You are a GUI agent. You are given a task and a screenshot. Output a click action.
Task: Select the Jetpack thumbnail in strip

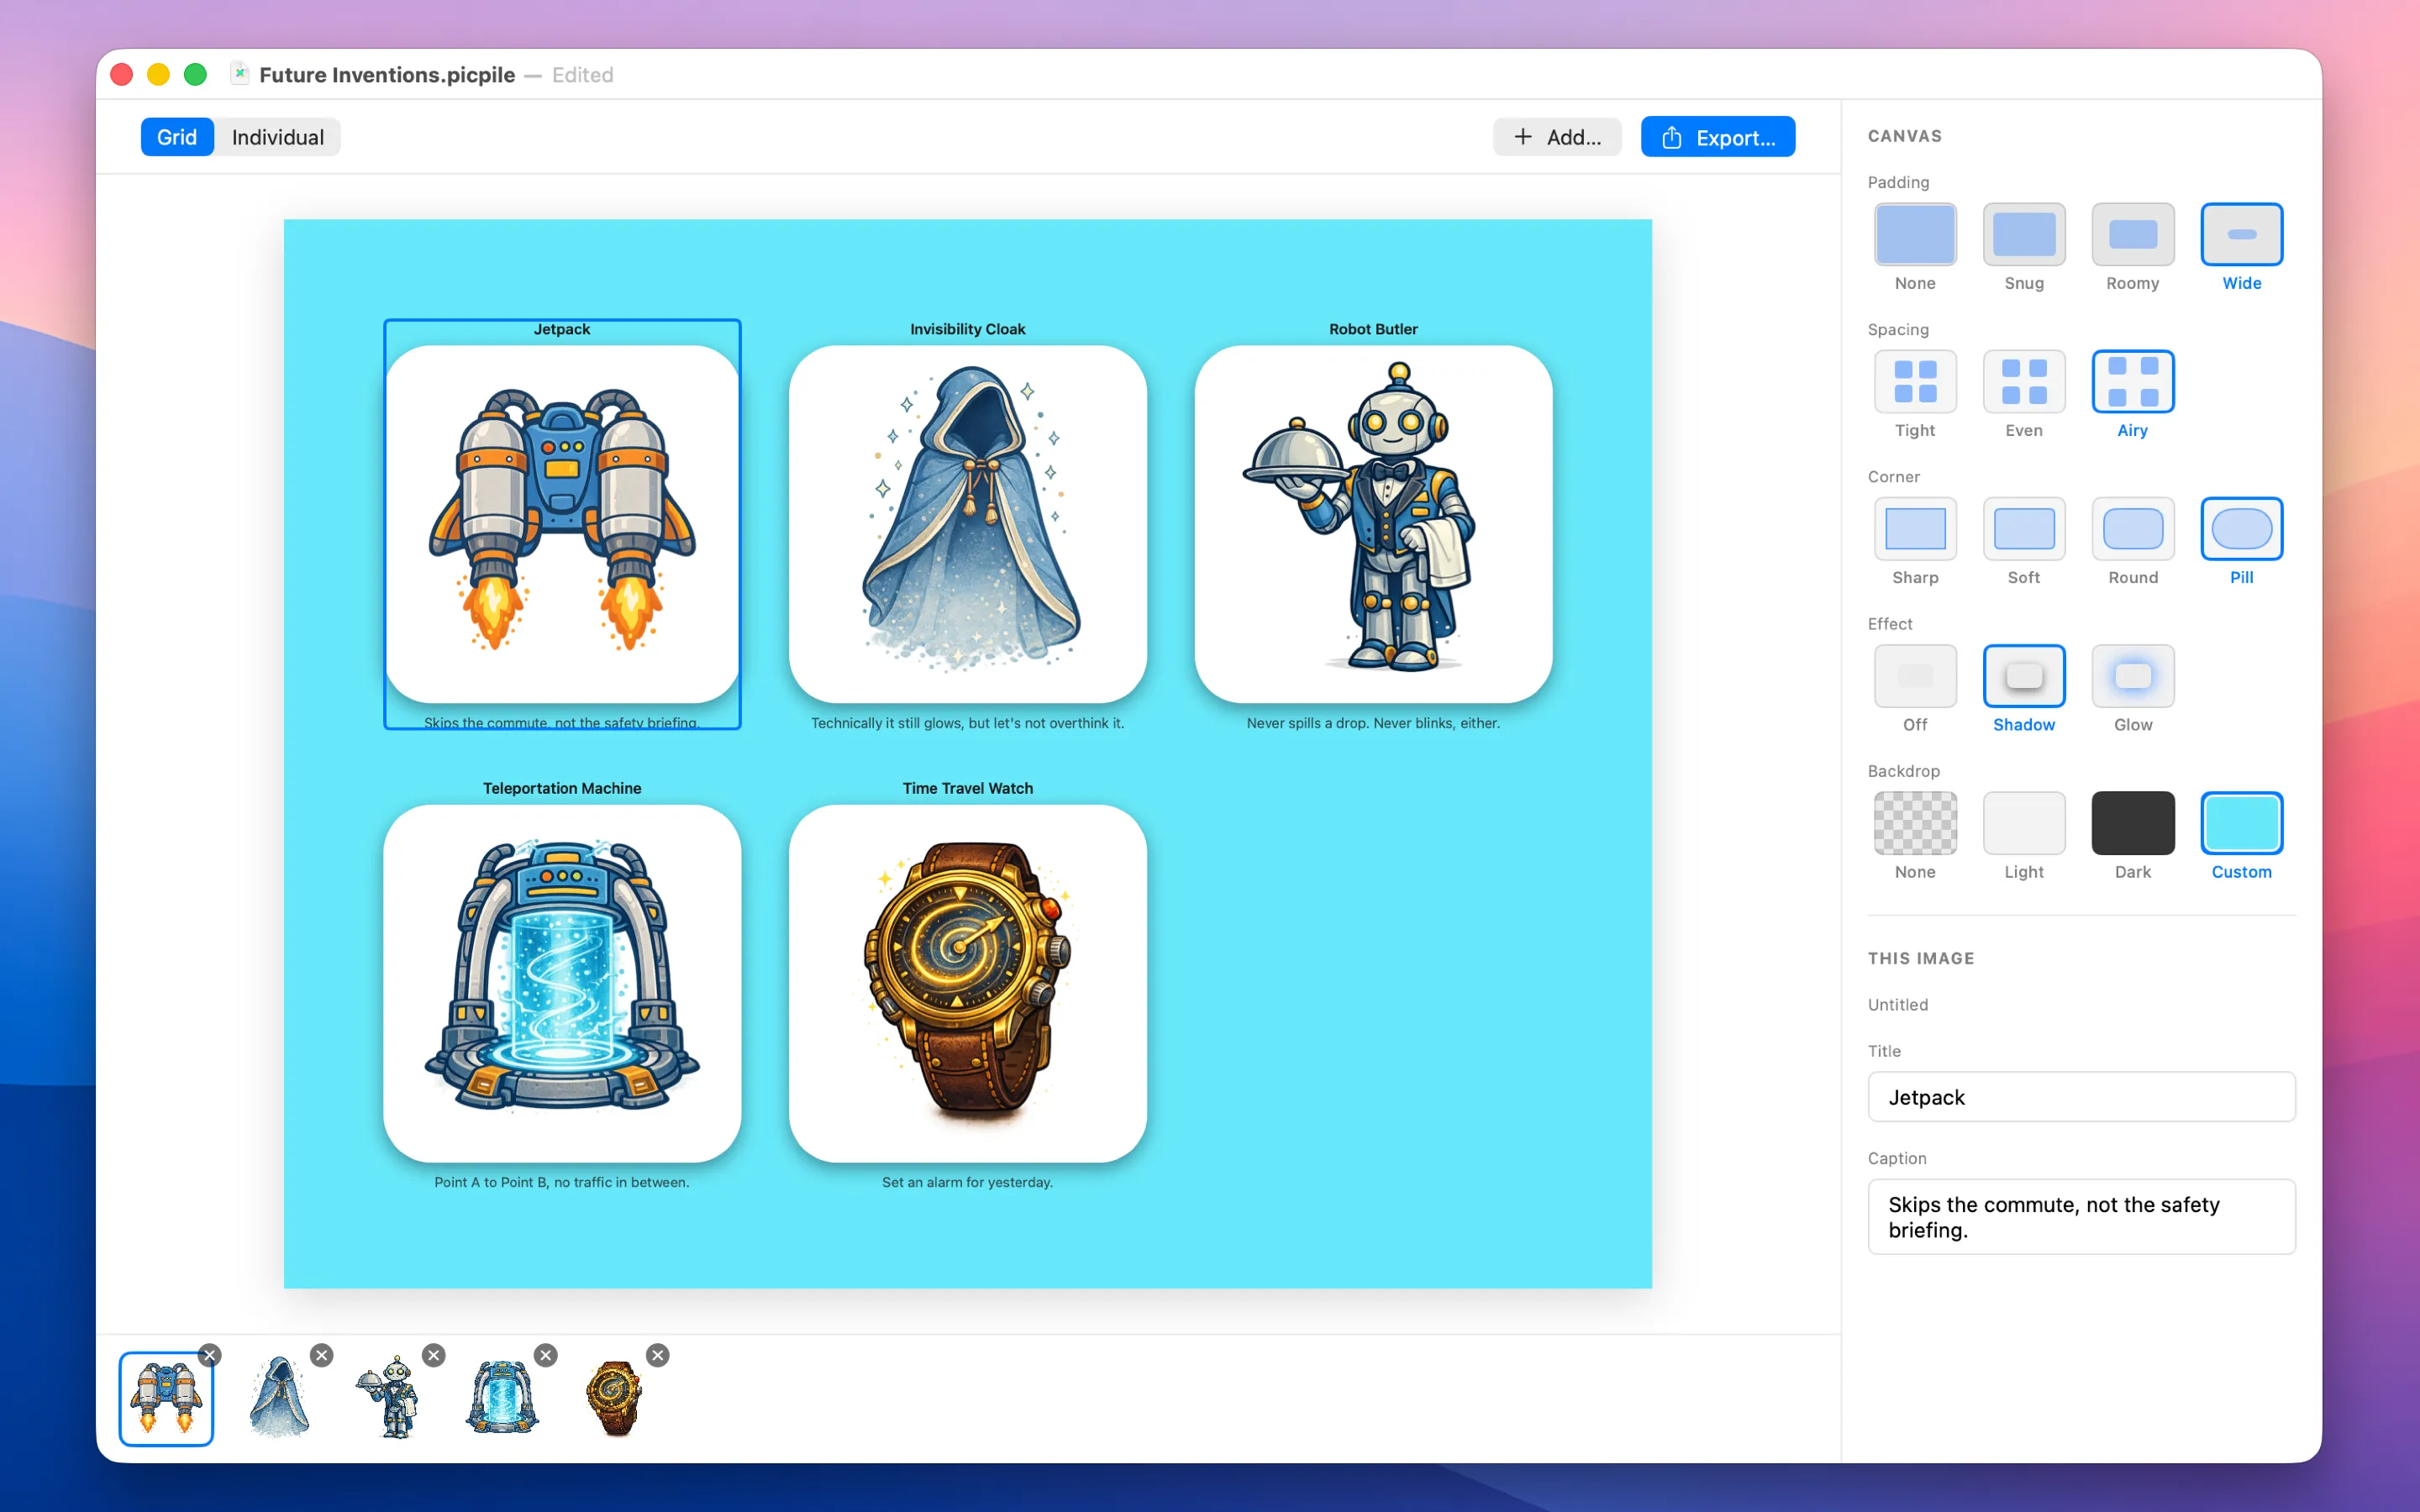[x=166, y=1398]
